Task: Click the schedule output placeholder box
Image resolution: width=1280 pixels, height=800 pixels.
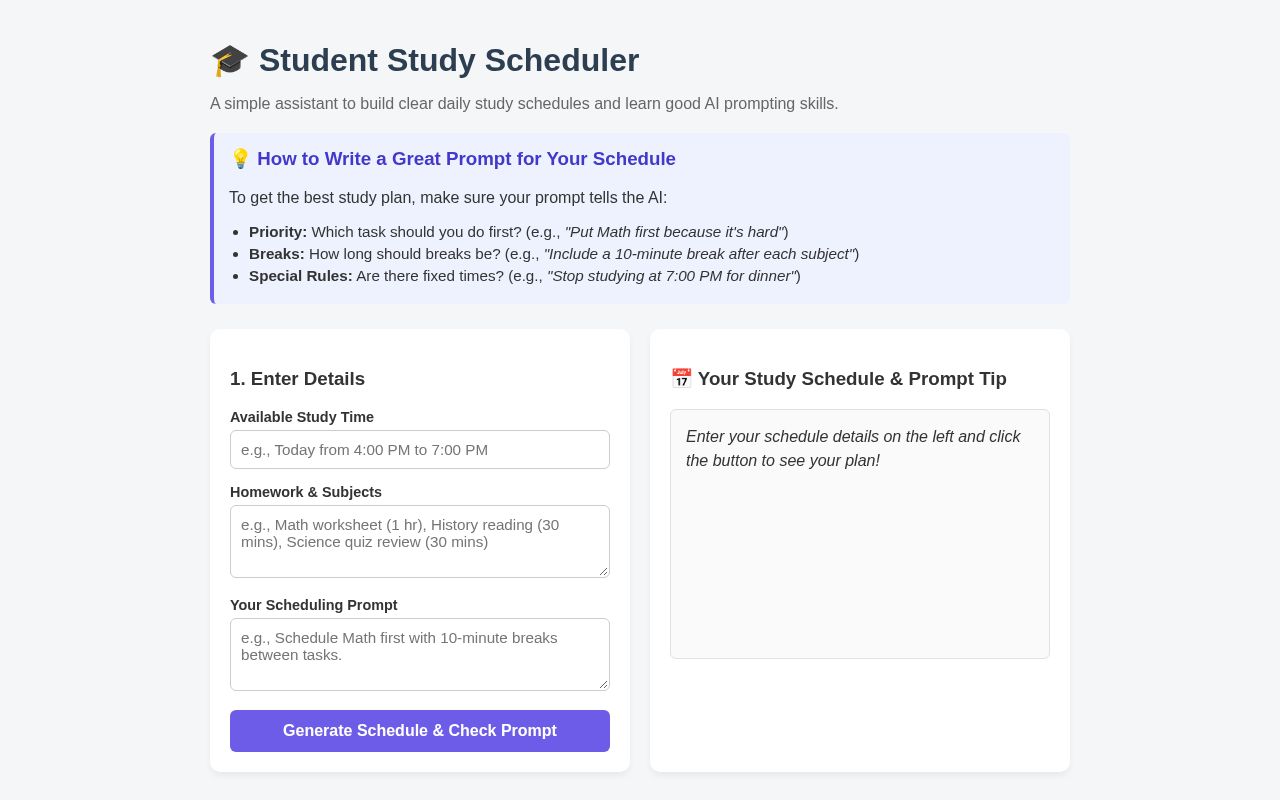Action: pyautogui.click(x=860, y=534)
